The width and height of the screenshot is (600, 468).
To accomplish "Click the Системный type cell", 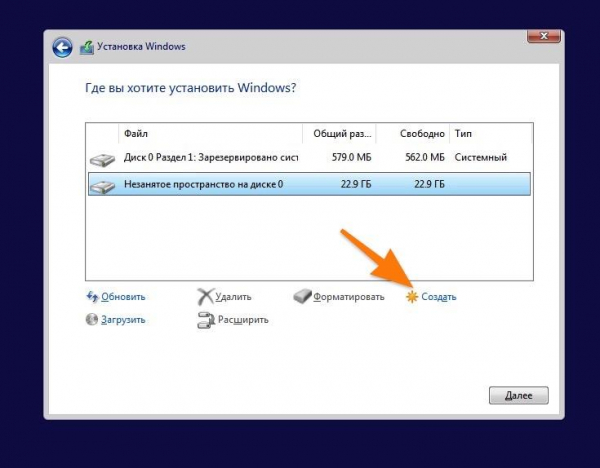I will pos(481,157).
